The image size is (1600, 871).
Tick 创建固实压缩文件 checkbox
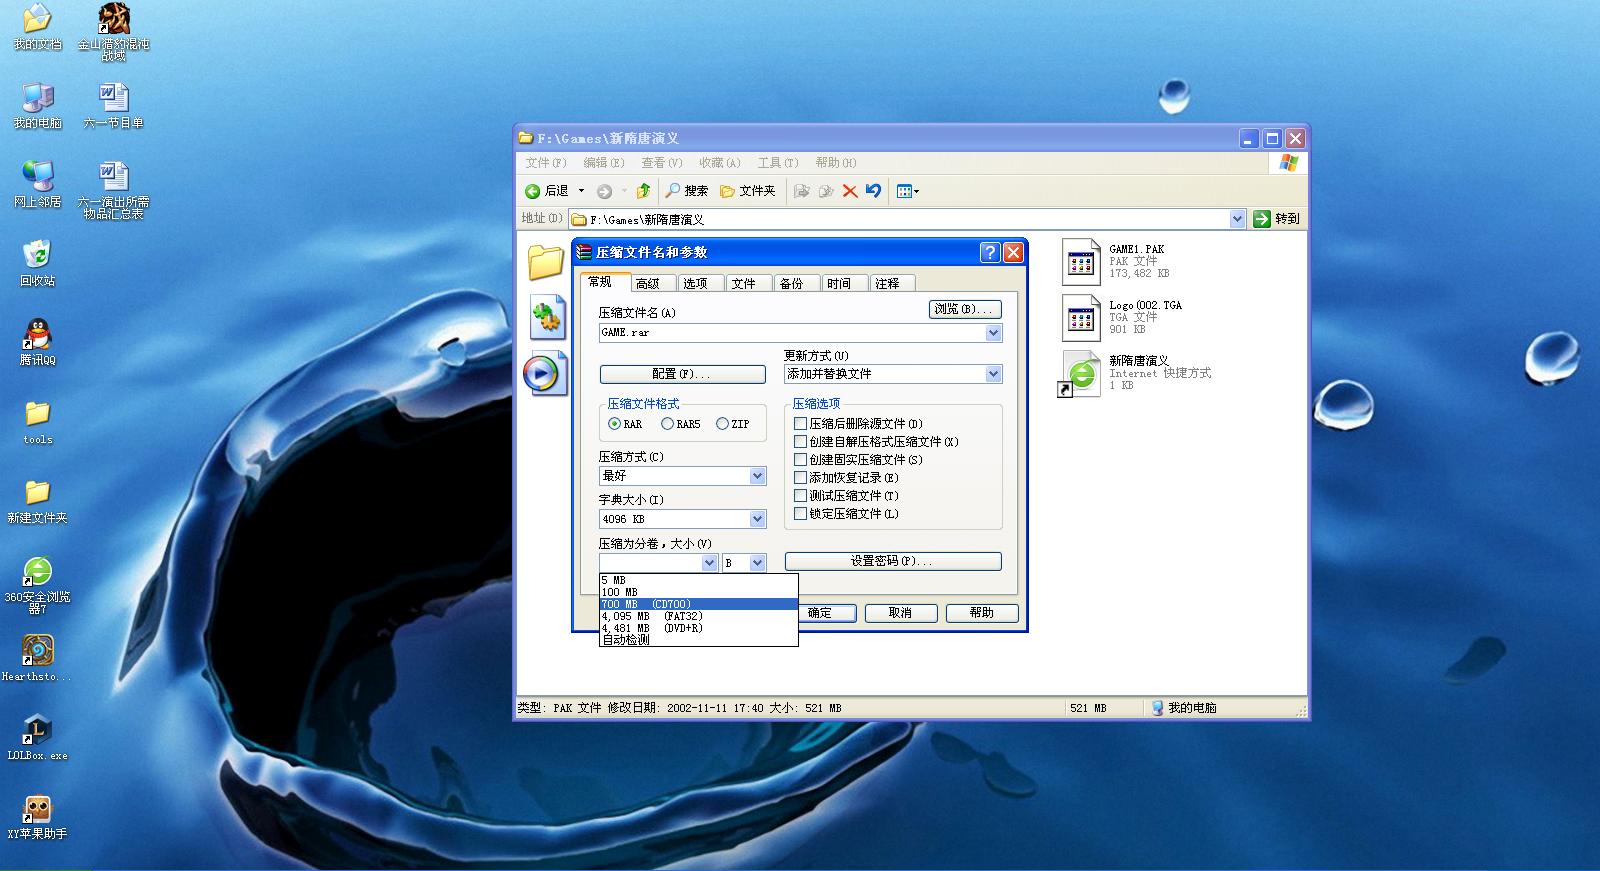pyautogui.click(x=800, y=460)
